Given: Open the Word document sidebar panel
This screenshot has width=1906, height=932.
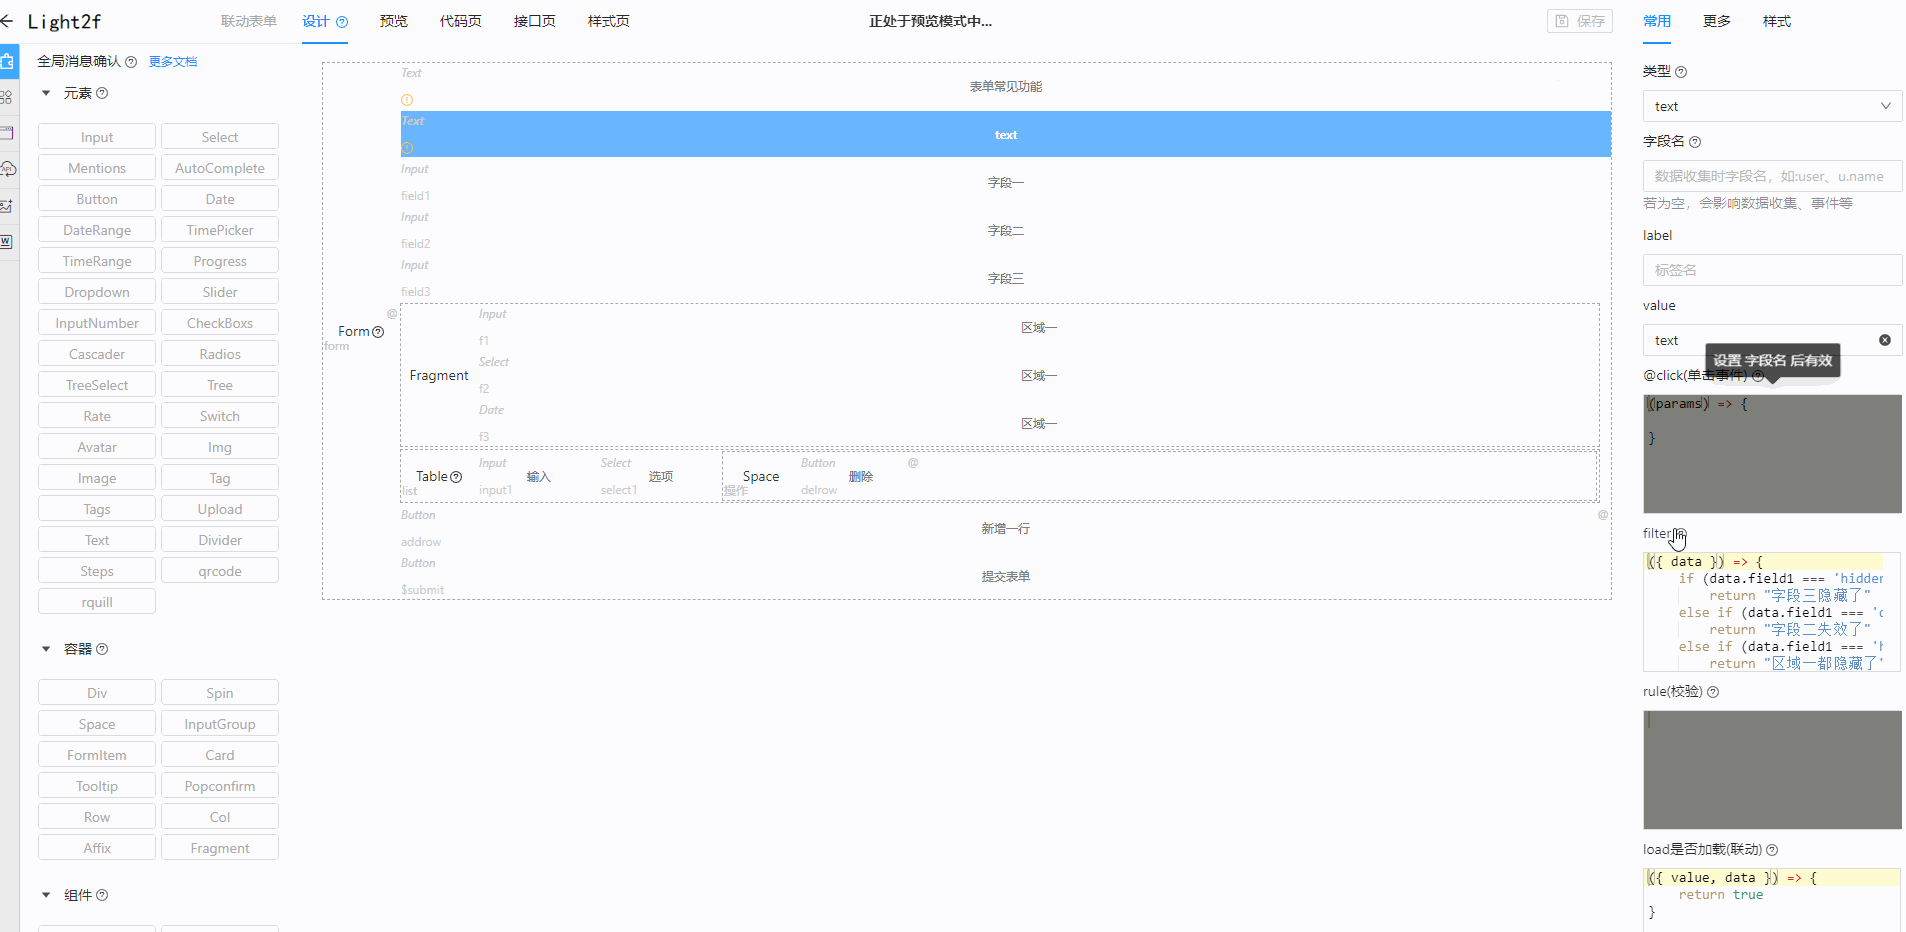Looking at the screenshot, I should pos(6,241).
